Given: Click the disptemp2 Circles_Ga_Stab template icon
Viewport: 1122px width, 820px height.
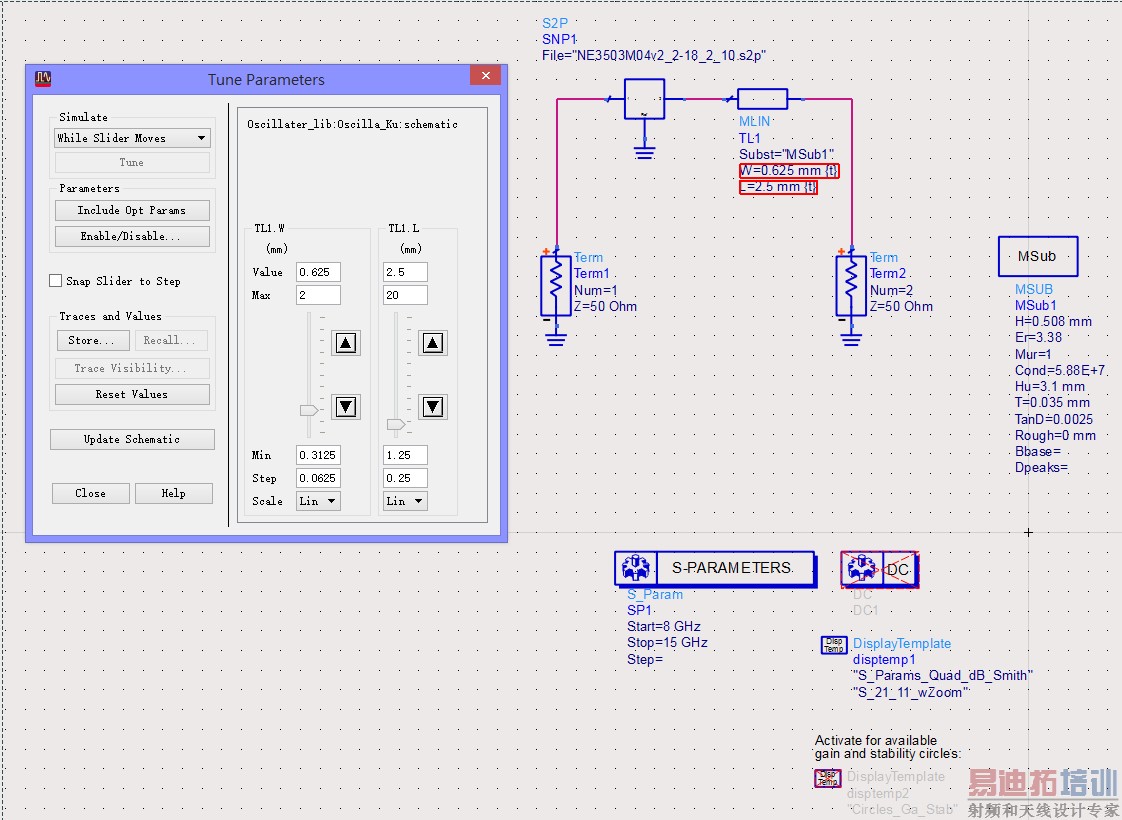Looking at the screenshot, I should pos(828,778).
